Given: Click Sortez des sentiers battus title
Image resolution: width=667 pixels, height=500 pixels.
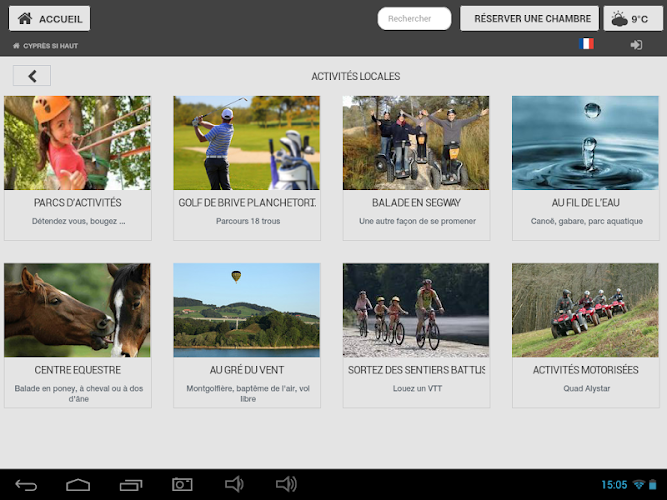Looking at the screenshot, I should (416, 370).
